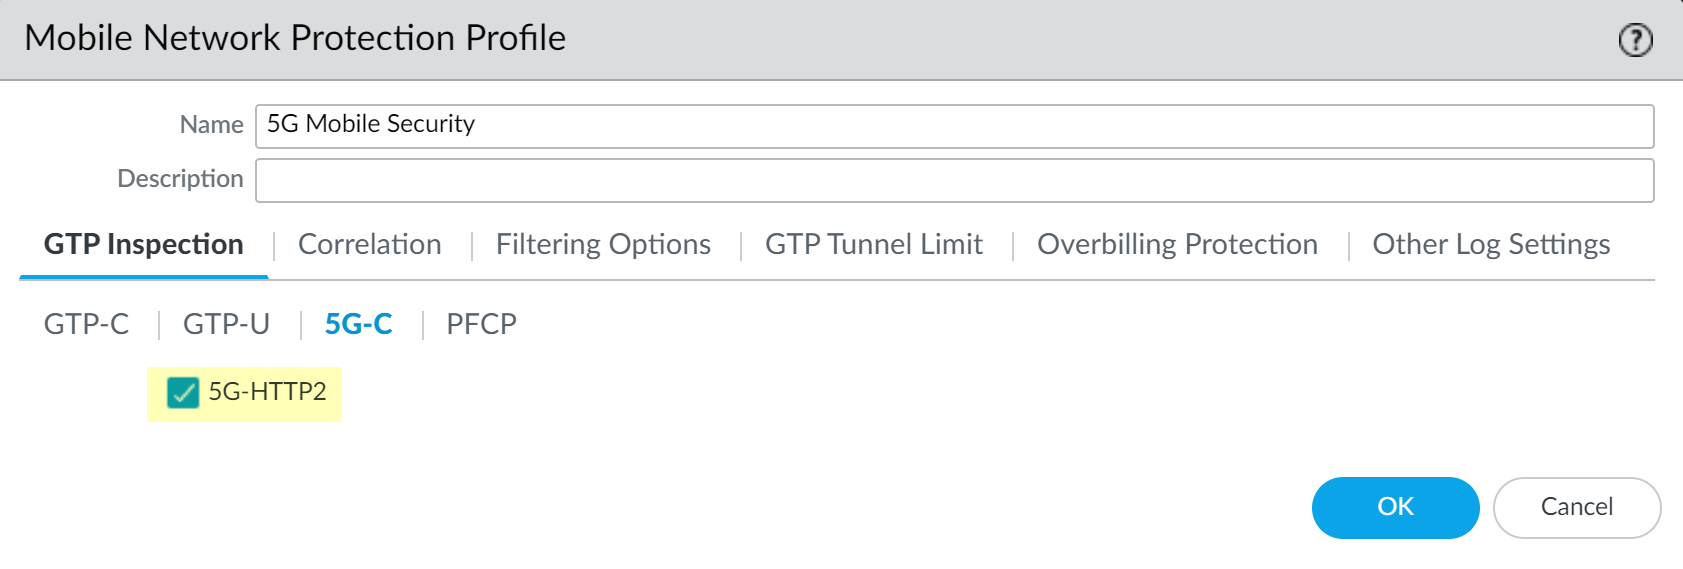Select the 5G-C sub-tab
This screenshot has height=569, width=1683.
coord(358,324)
